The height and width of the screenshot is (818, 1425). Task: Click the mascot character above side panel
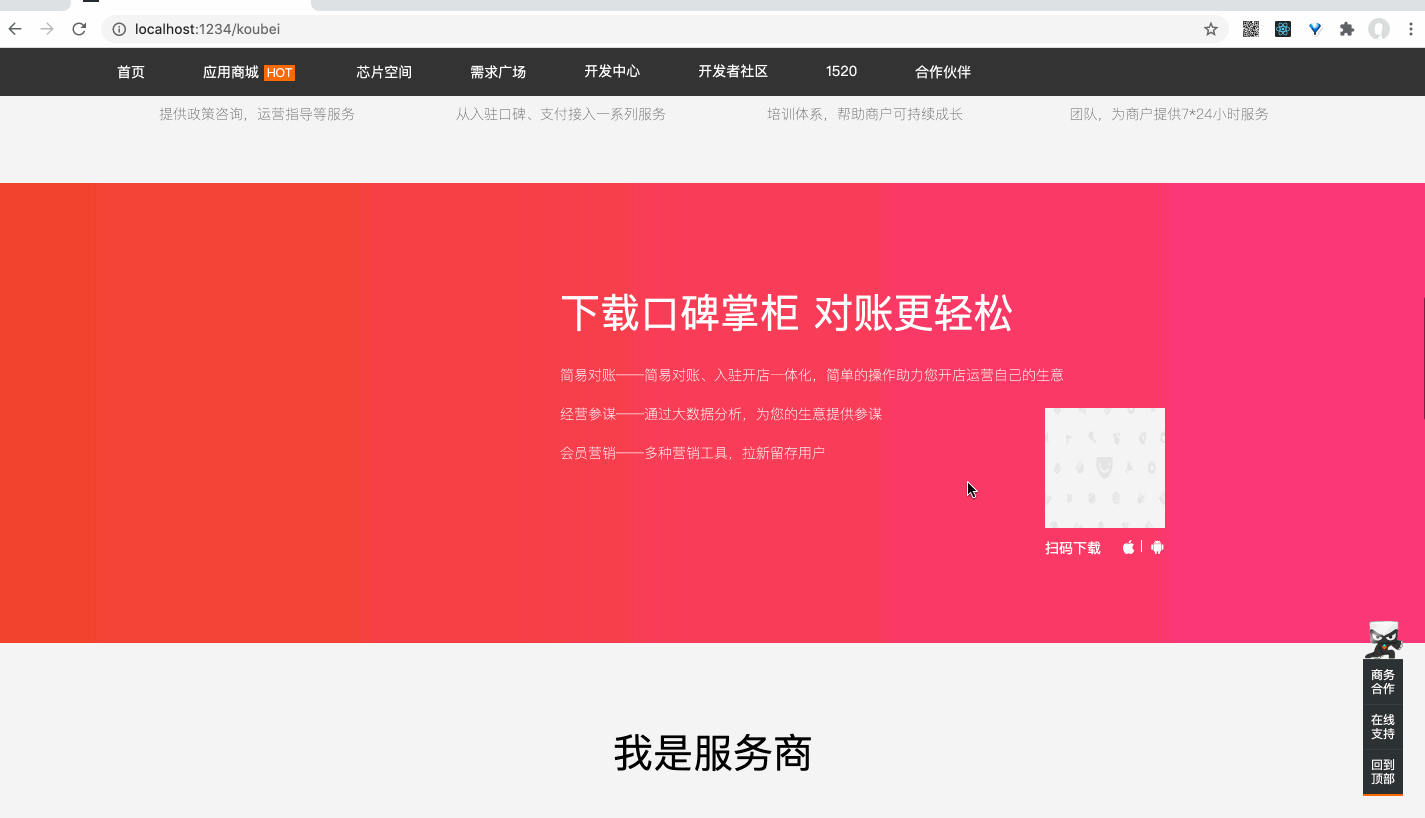[1384, 639]
